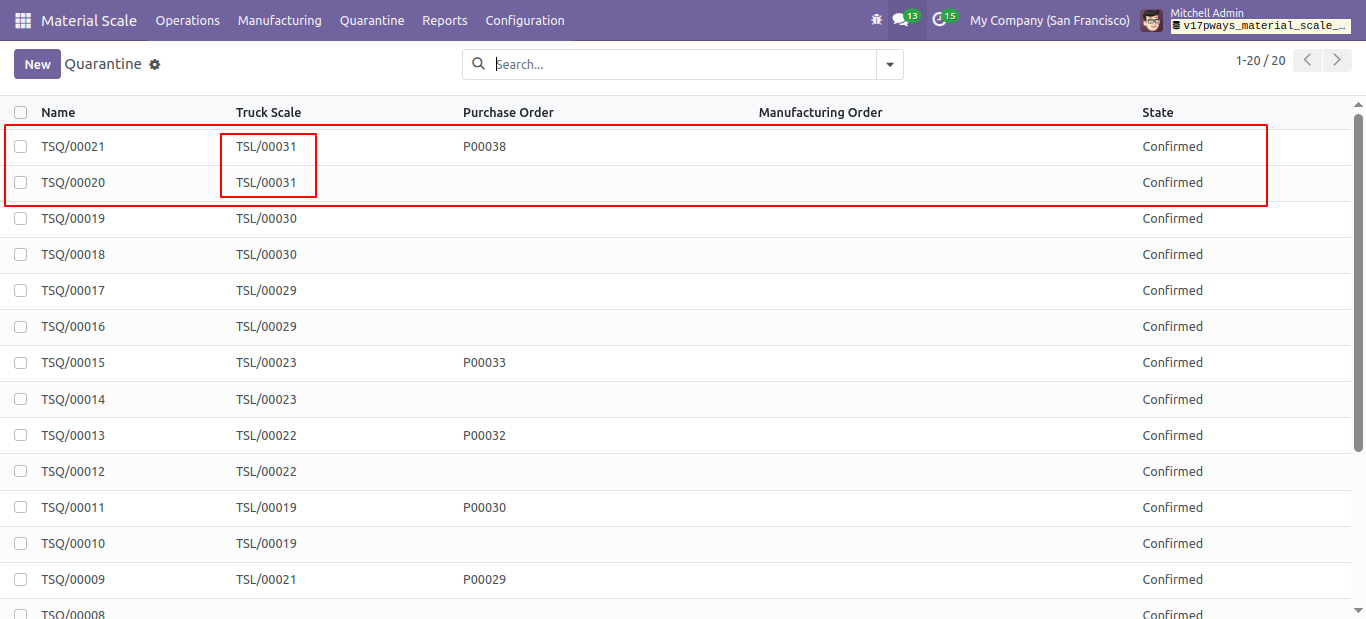Click Mitchell Admin avatar picture

pos(1152,20)
